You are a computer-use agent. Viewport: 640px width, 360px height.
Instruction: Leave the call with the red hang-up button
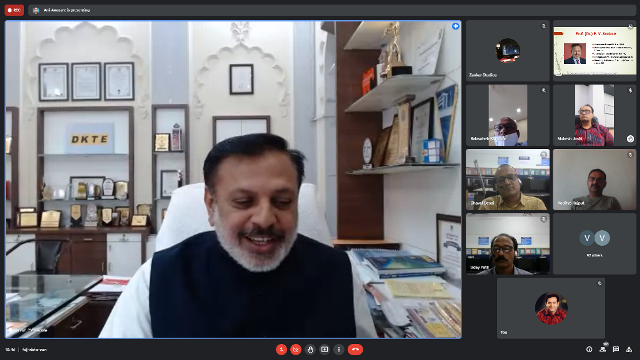point(355,349)
